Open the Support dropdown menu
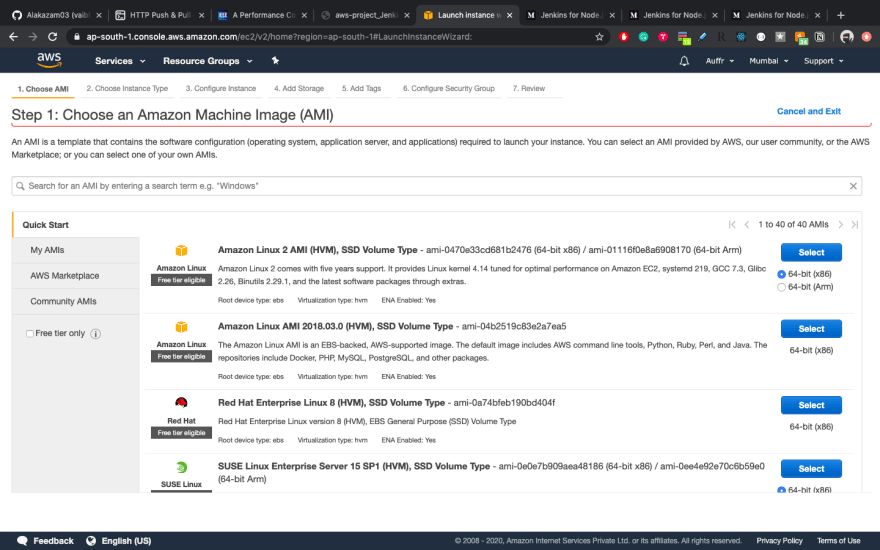This screenshot has height=550, width=880. pos(823,61)
